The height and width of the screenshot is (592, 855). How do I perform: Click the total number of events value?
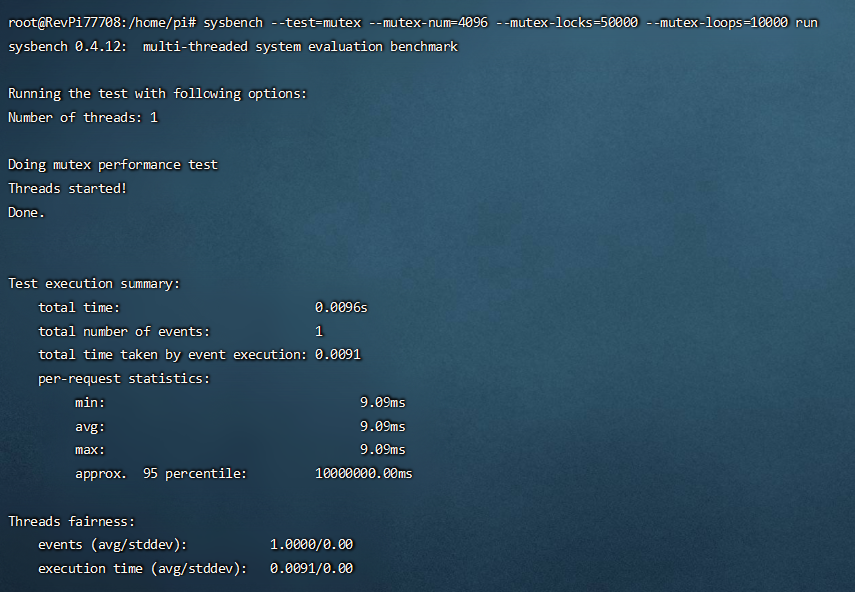(318, 331)
